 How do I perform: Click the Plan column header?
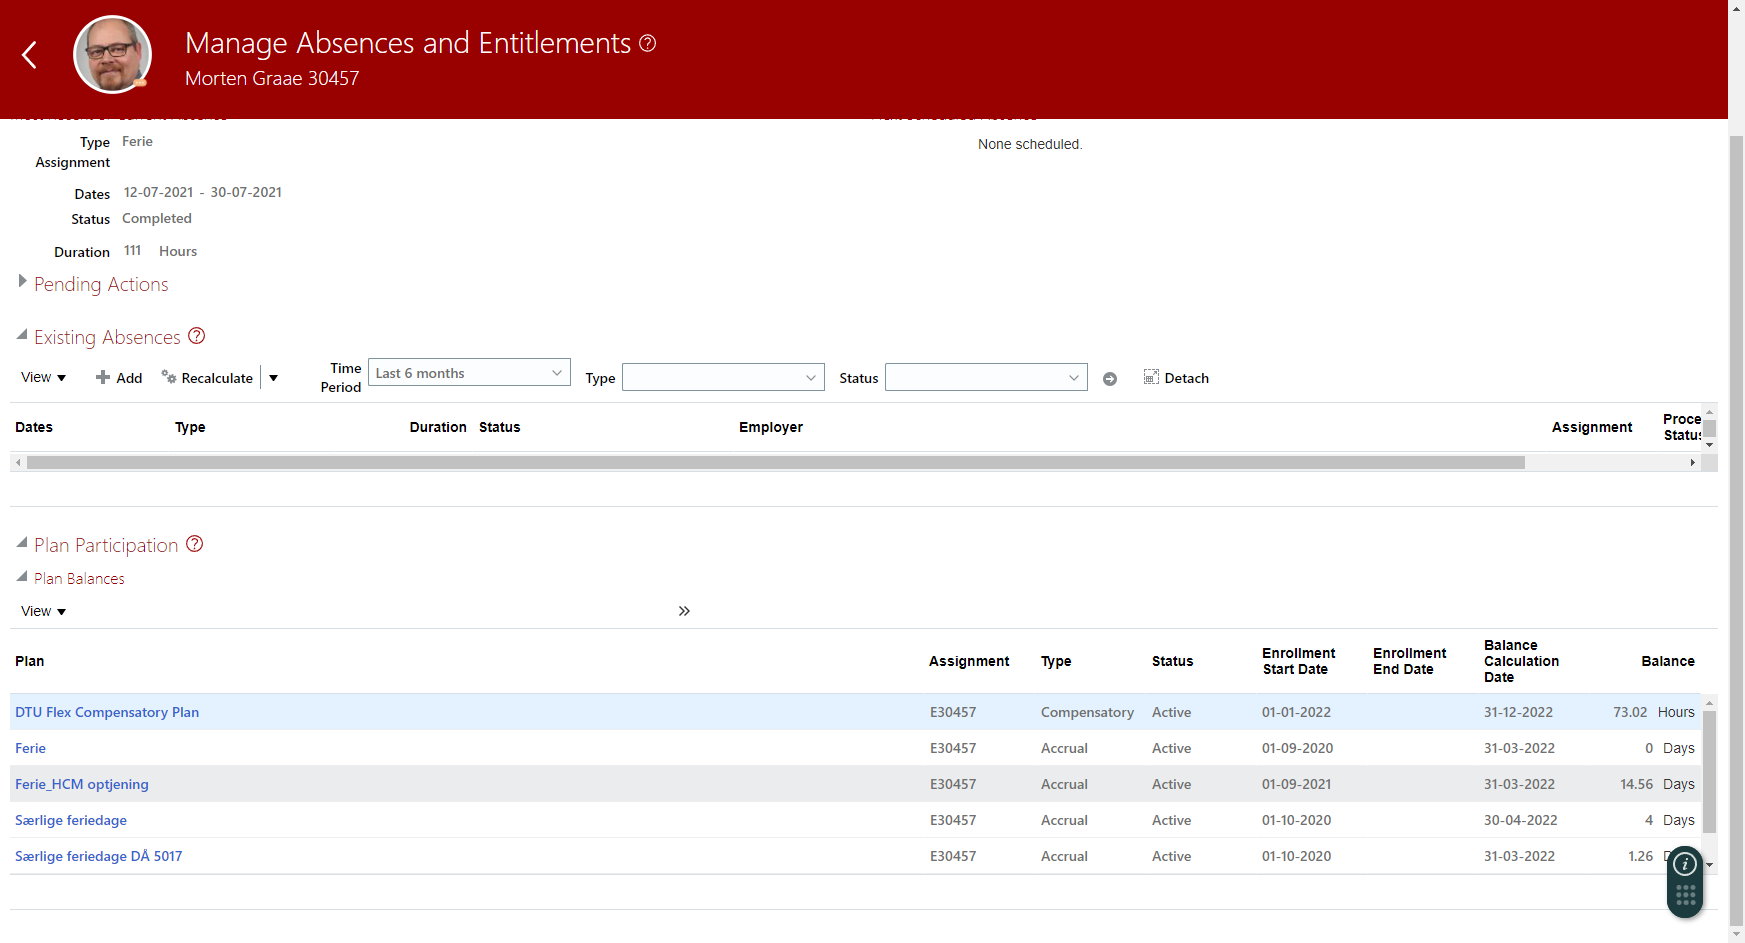(x=30, y=661)
